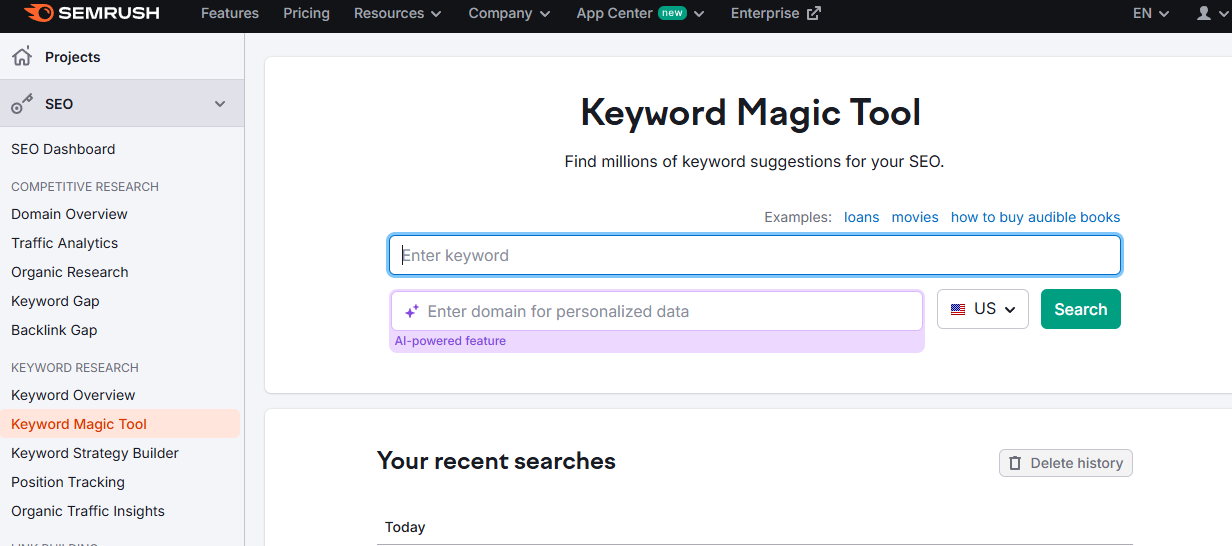Click the SEO key icon
This screenshot has width=1232, height=546.
point(22,104)
